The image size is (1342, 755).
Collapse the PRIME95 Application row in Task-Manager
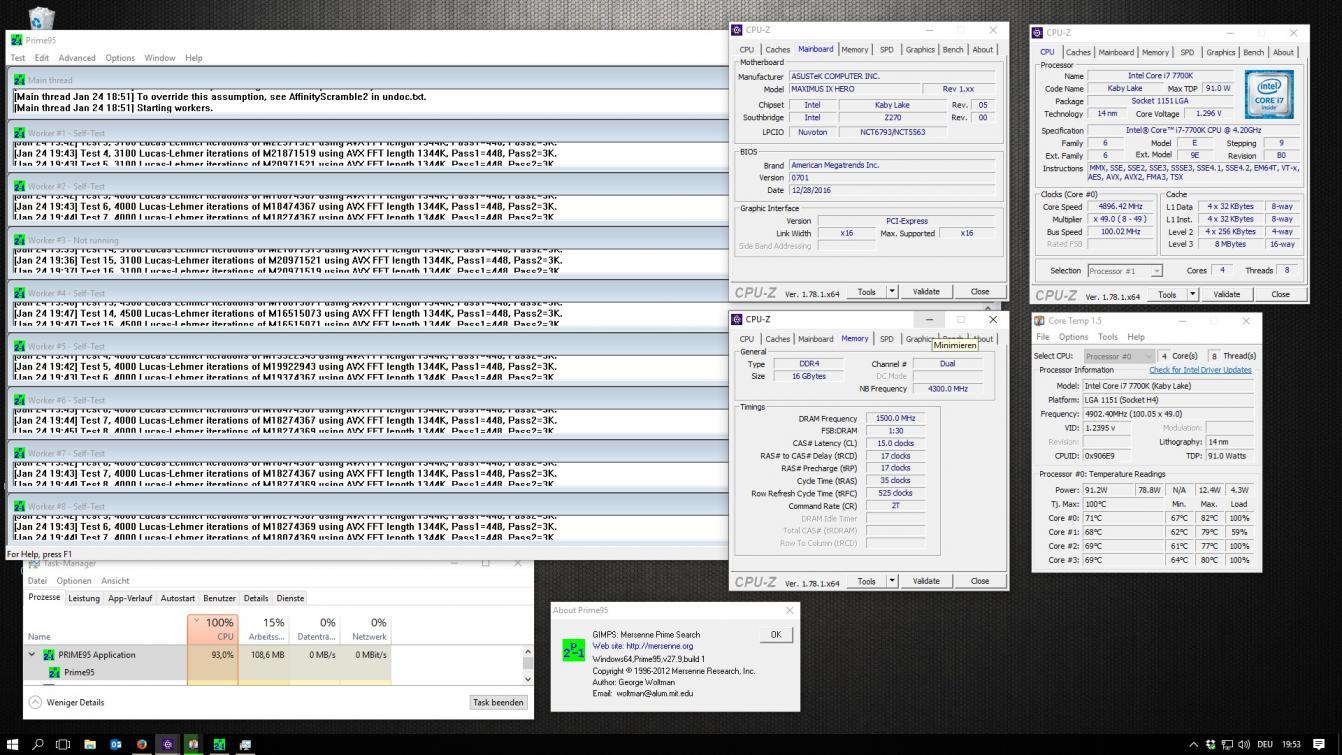32,655
